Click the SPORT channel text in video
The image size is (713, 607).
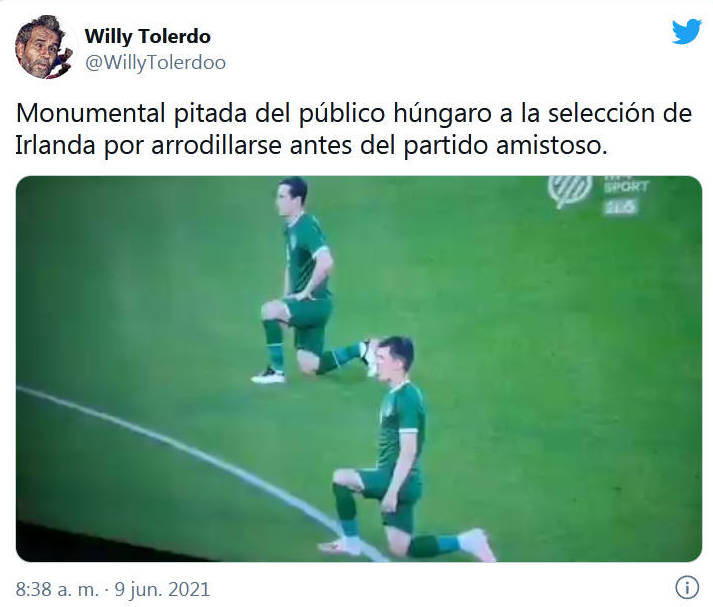[626, 187]
